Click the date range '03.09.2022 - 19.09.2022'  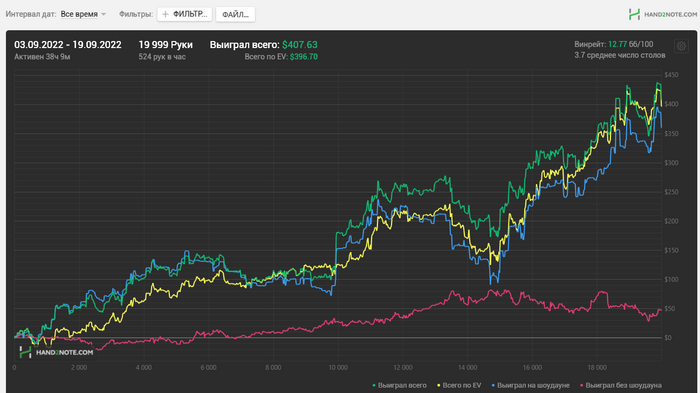coord(68,45)
